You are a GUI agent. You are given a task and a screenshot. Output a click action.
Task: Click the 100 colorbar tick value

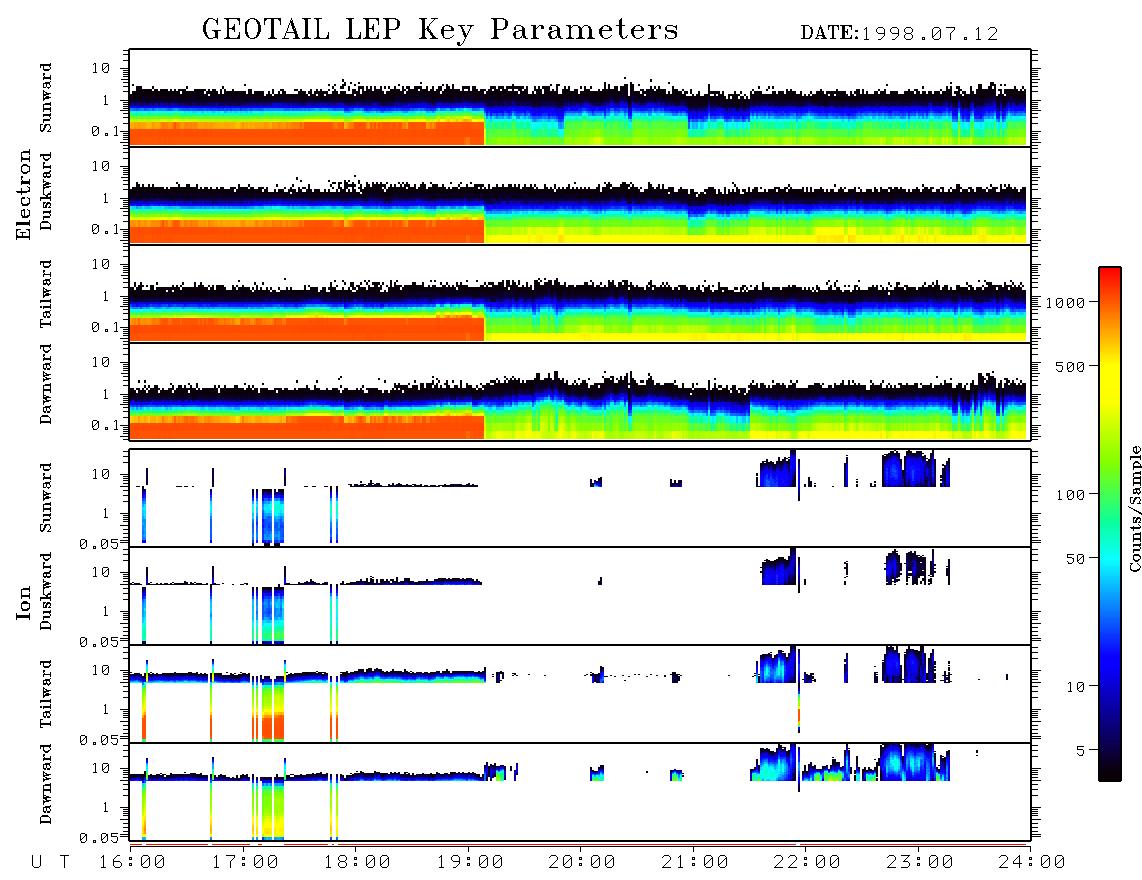[1070, 495]
